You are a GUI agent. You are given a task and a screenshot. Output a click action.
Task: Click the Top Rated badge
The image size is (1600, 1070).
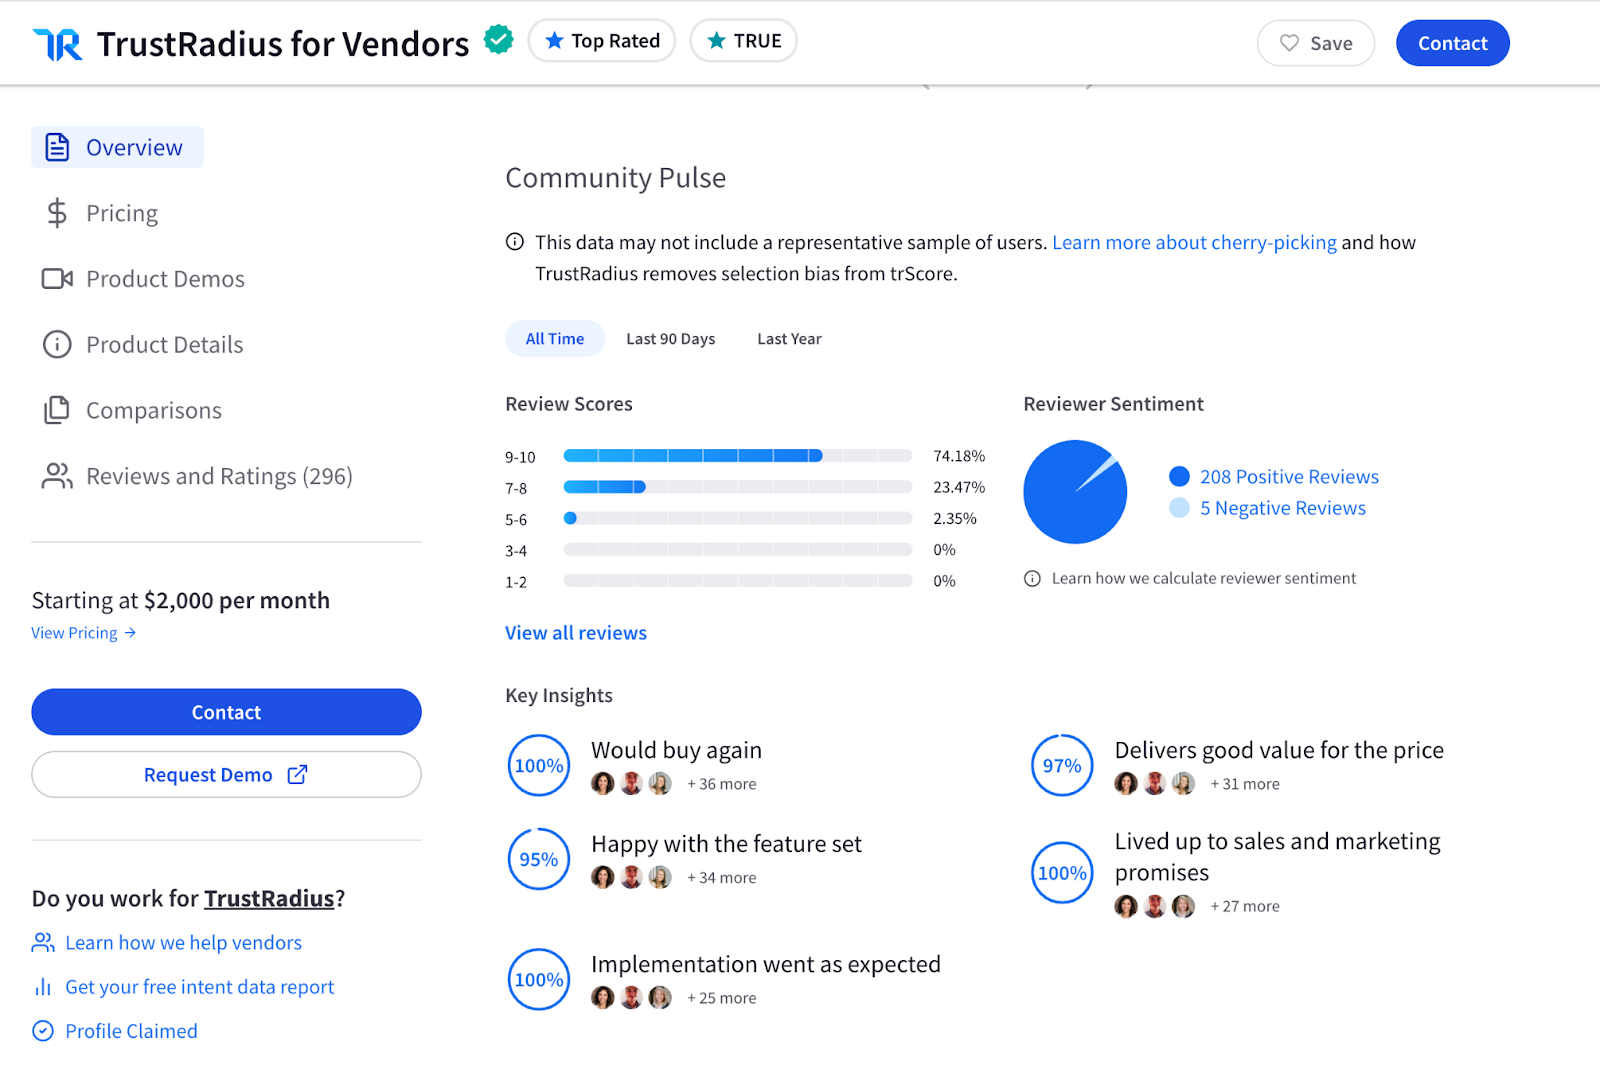tap(602, 41)
